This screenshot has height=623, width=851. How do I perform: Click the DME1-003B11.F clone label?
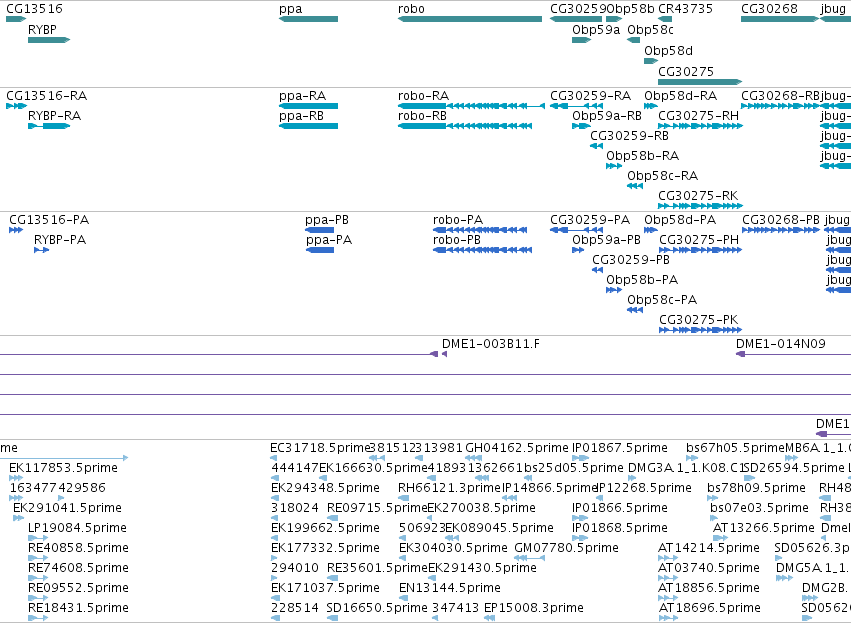491,344
